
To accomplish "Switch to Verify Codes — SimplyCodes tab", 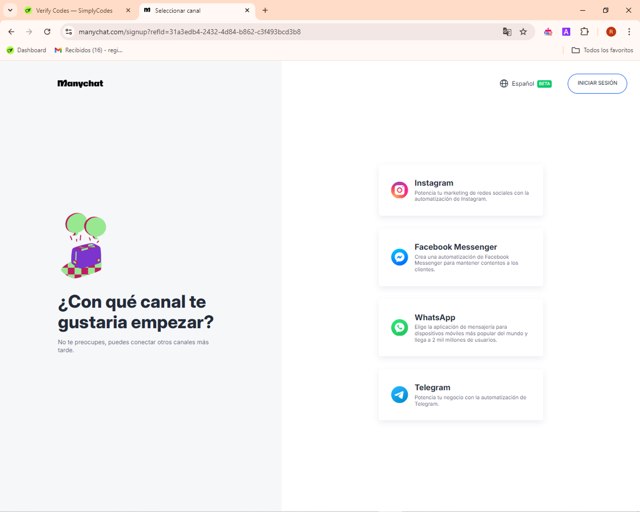I will (x=74, y=11).
